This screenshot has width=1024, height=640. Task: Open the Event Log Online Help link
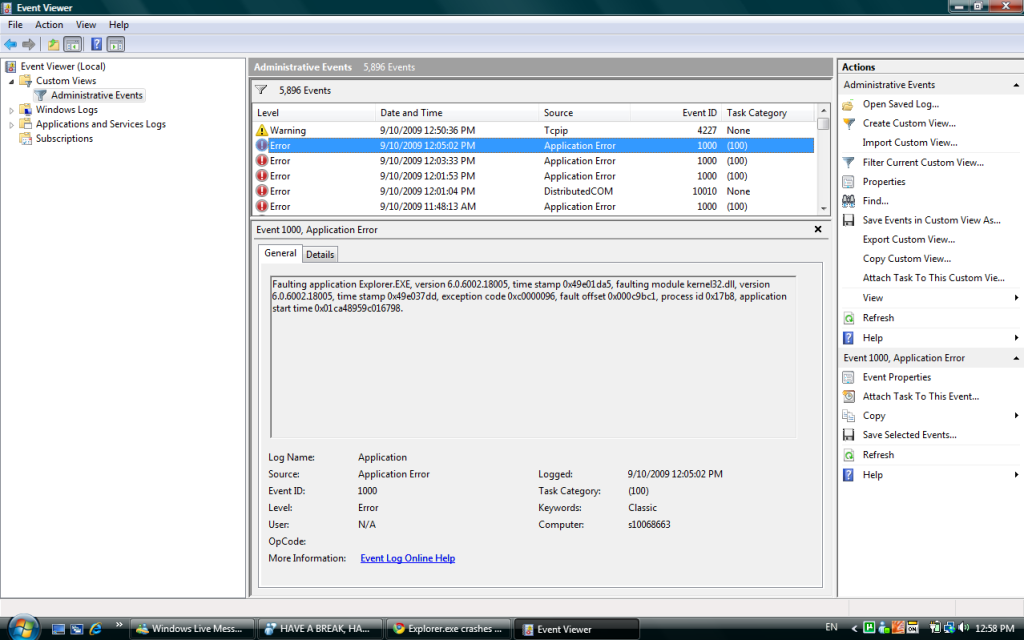click(407, 558)
